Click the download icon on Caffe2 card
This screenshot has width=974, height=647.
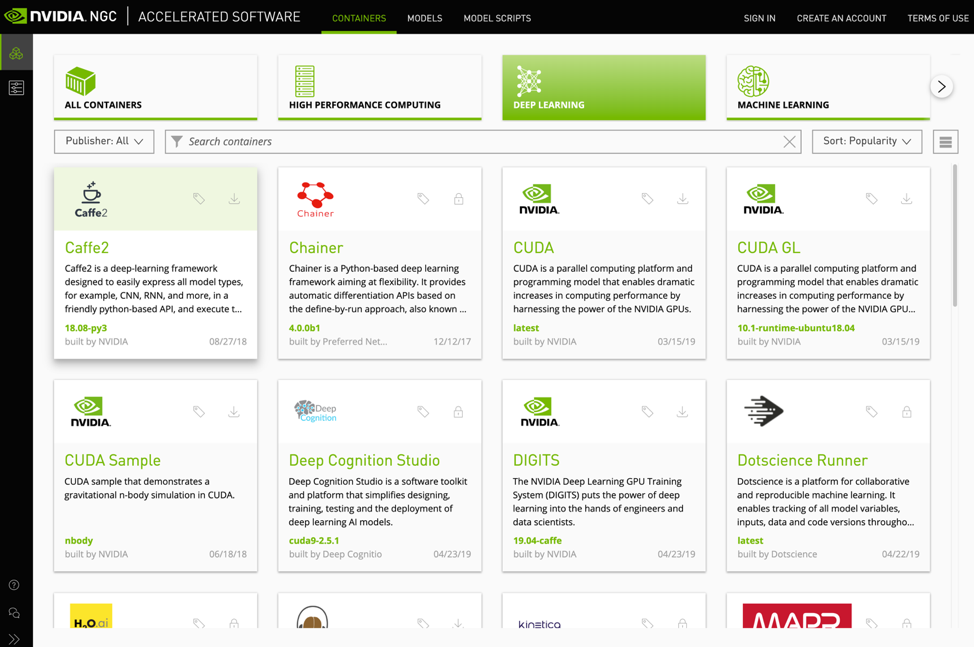tap(234, 199)
